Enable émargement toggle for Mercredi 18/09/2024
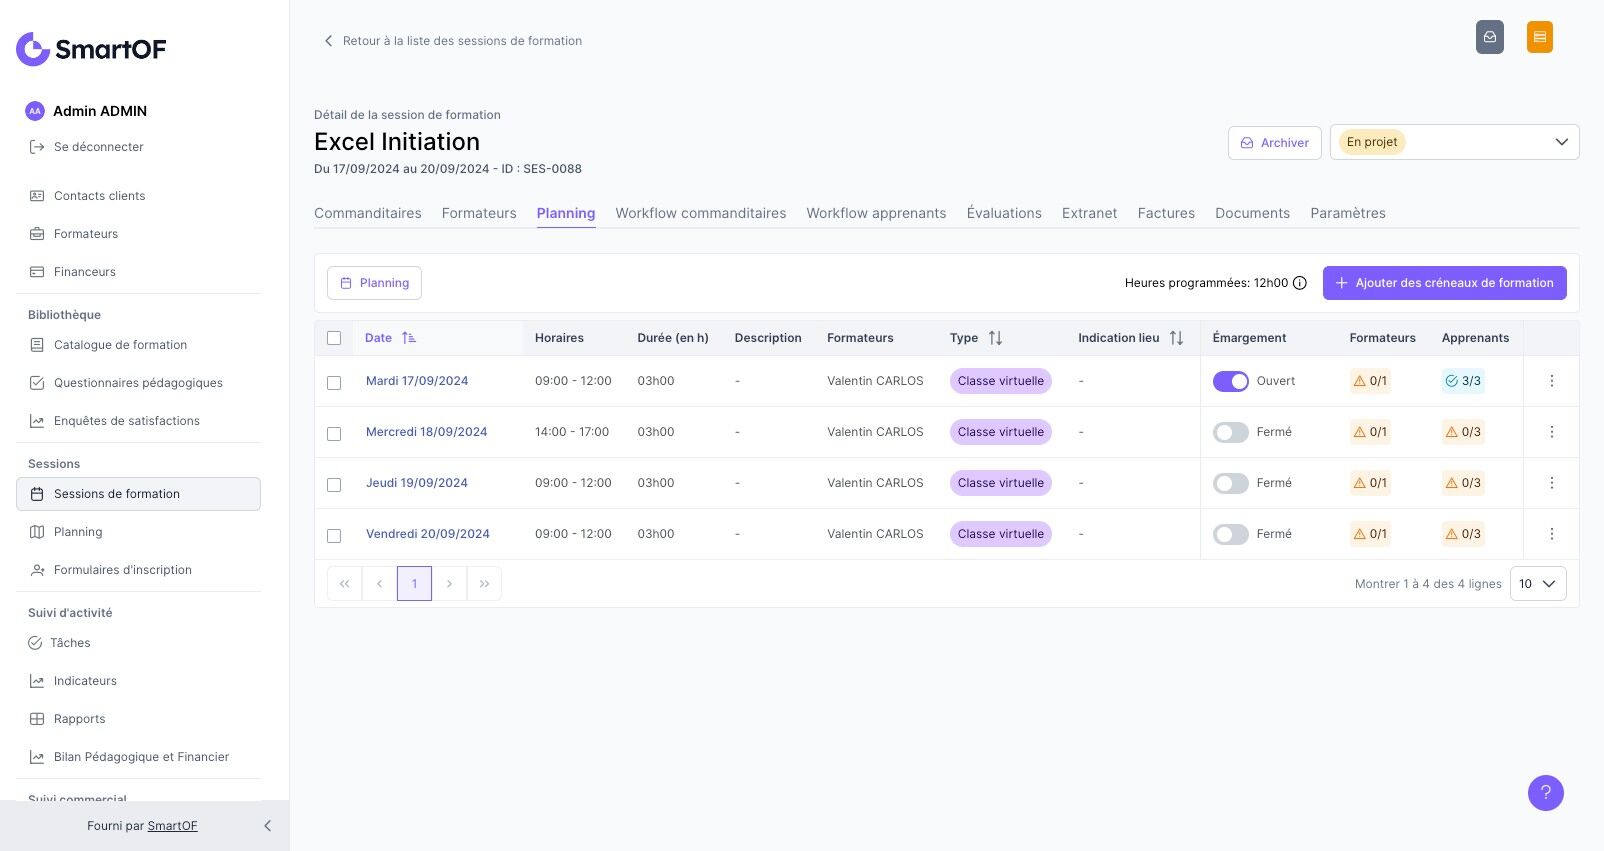Viewport: 1604px width, 851px height. click(1230, 432)
